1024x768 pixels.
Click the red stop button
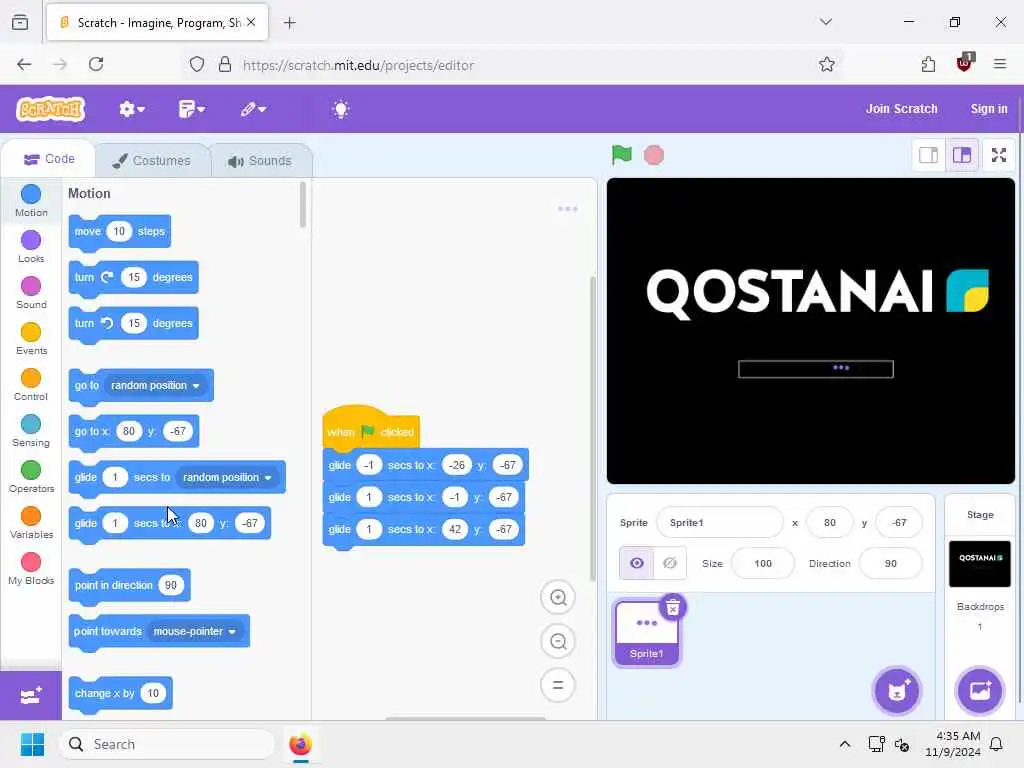(x=654, y=155)
